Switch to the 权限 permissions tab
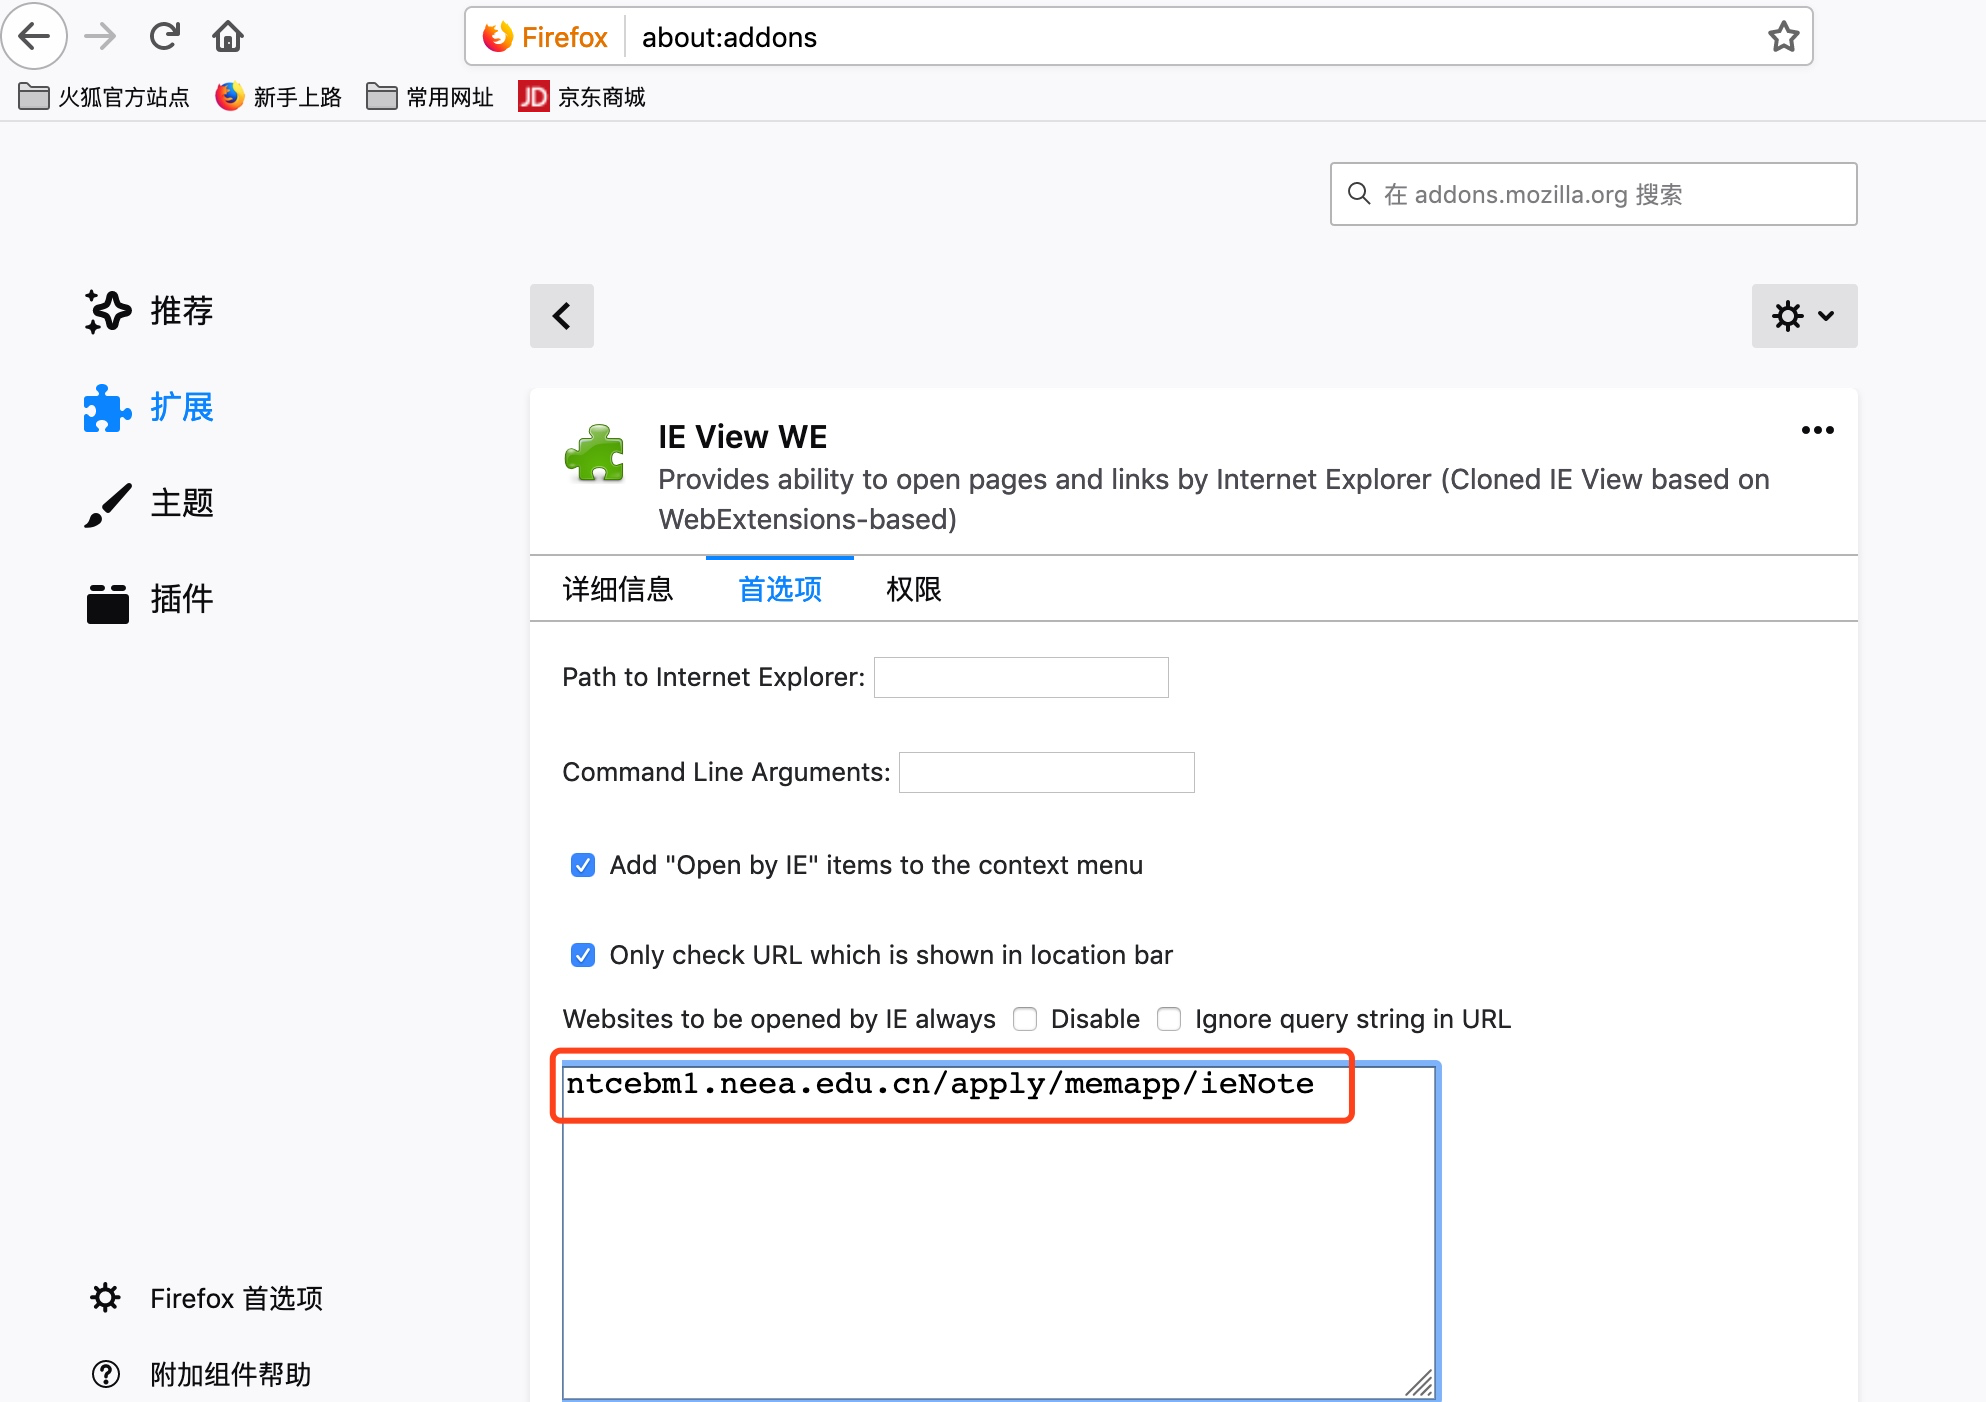This screenshot has height=1402, width=1986. pyautogui.click(x=914, y=589)
